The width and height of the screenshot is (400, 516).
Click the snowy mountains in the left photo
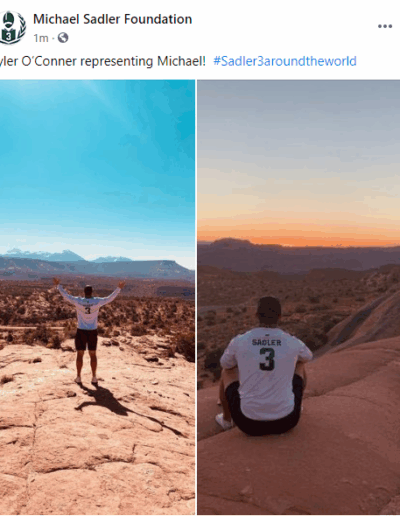67,255
